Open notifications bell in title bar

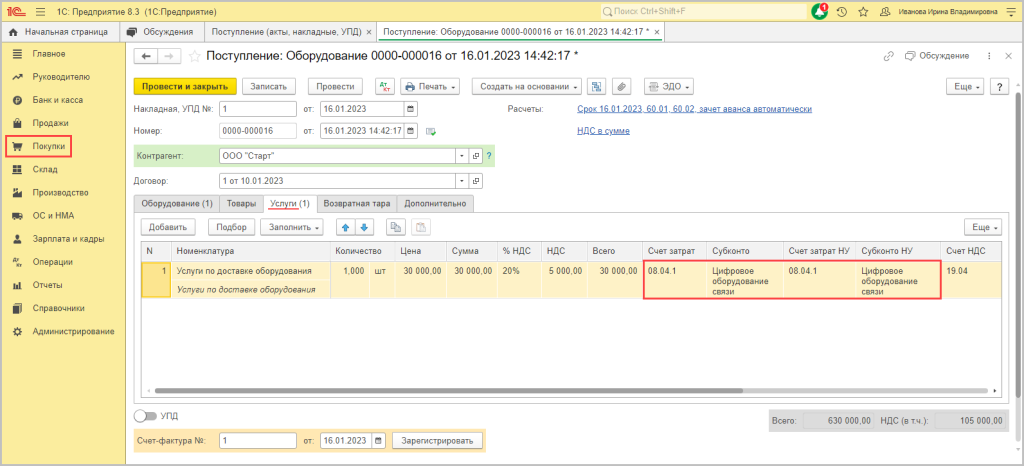(820, 11)
